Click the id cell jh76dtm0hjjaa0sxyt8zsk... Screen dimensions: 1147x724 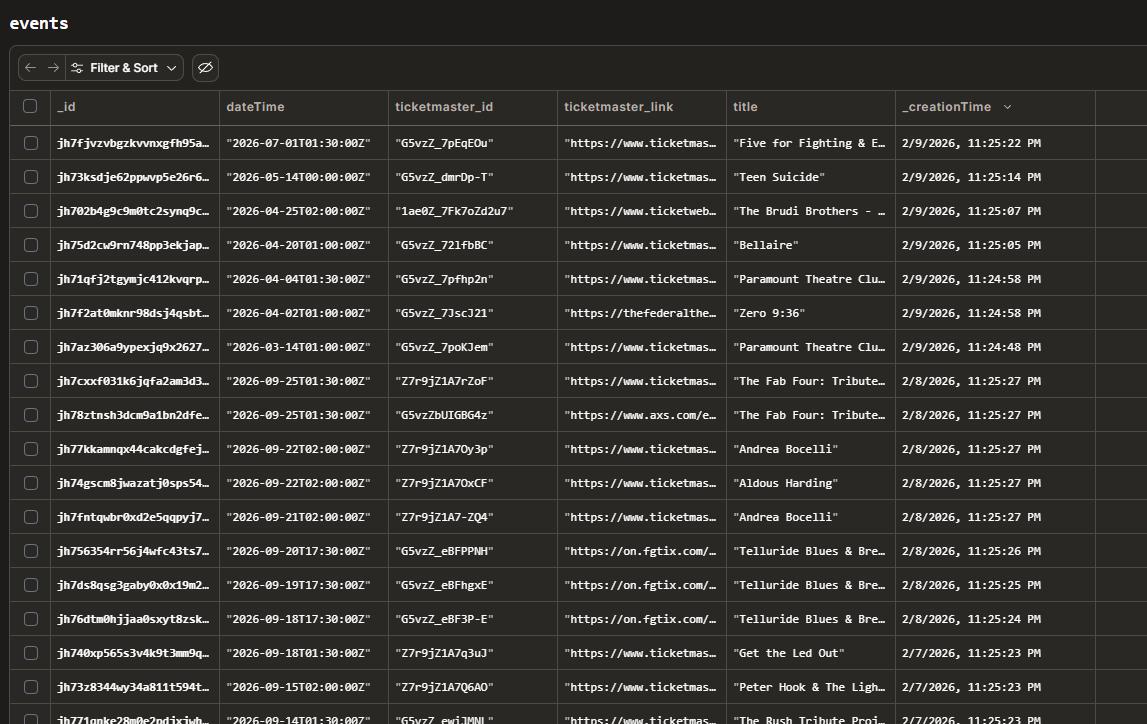(x=133, y=619)
